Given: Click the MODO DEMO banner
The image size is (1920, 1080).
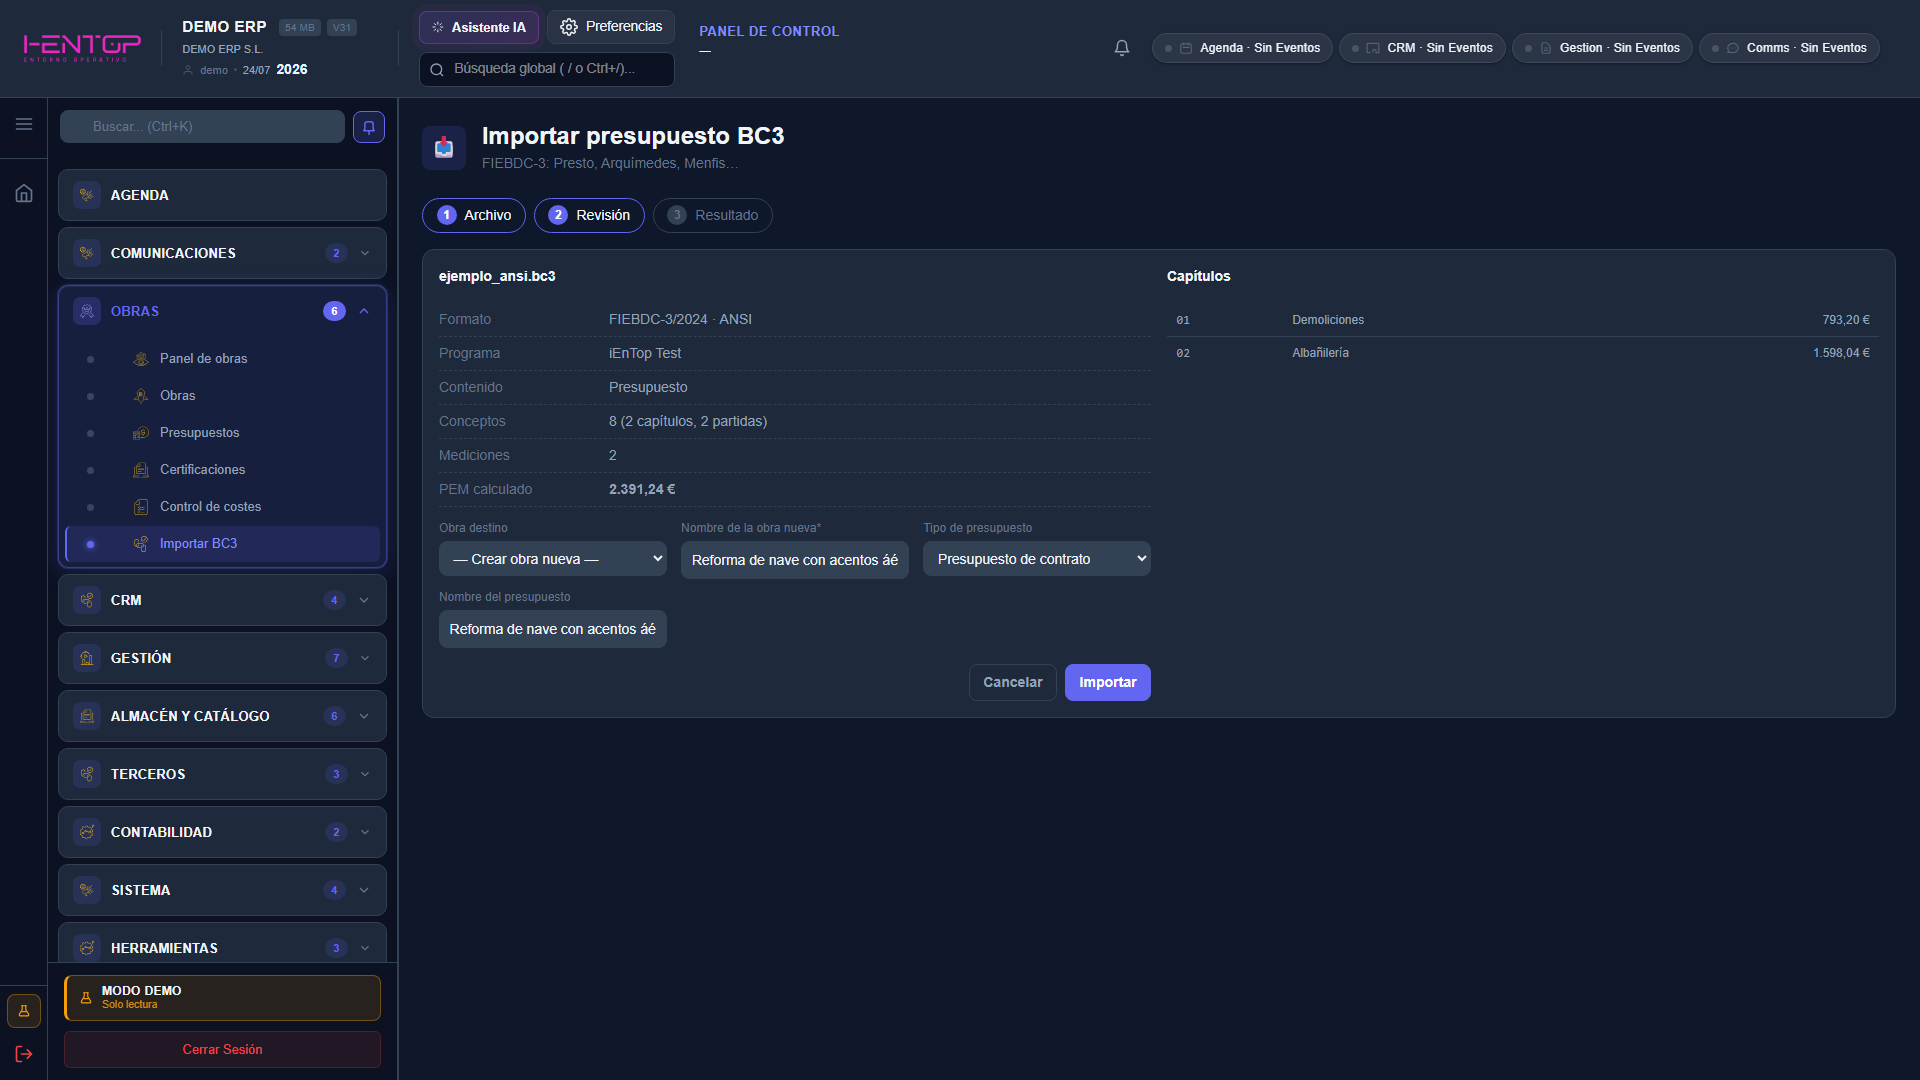Looking at the screenshot, I should point(222,998).
